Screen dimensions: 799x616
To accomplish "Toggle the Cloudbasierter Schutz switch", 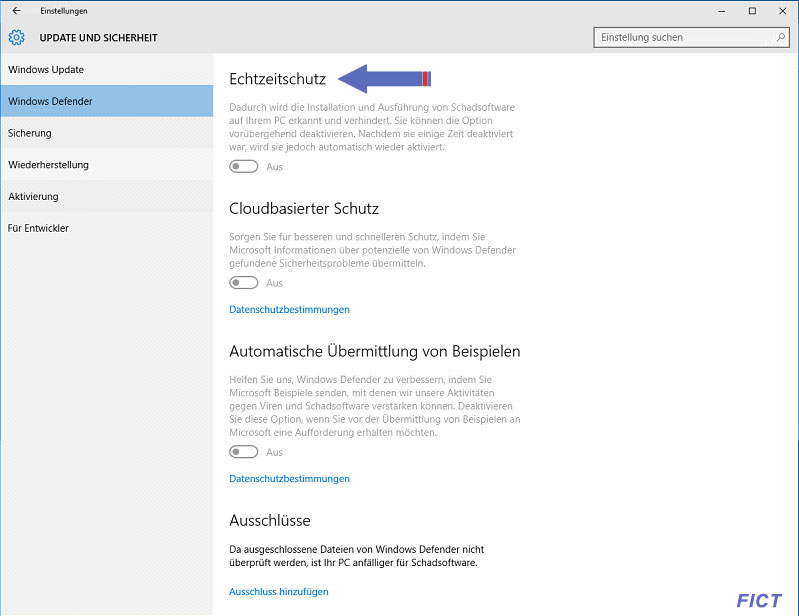I will (x=244, y=283).
